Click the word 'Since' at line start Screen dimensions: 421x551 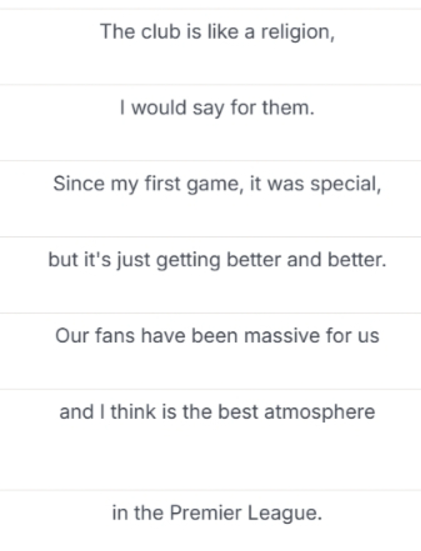click(x=79, y=184)
